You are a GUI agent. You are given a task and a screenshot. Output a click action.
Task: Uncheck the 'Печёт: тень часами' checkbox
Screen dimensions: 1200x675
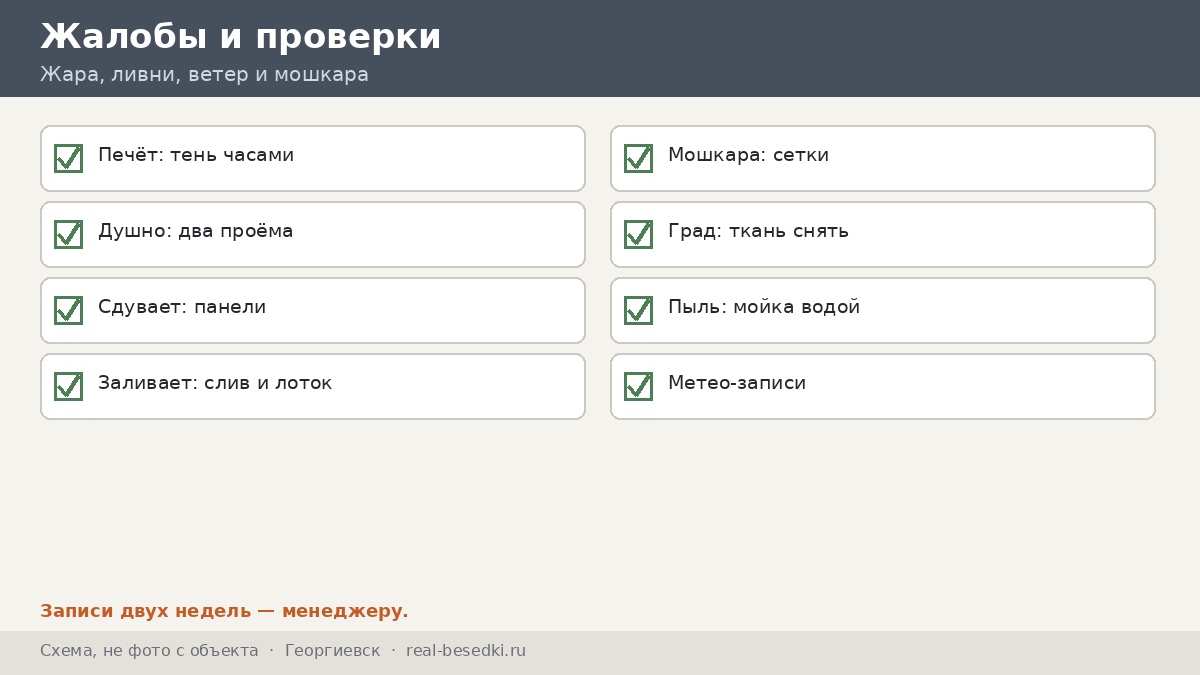68,158
